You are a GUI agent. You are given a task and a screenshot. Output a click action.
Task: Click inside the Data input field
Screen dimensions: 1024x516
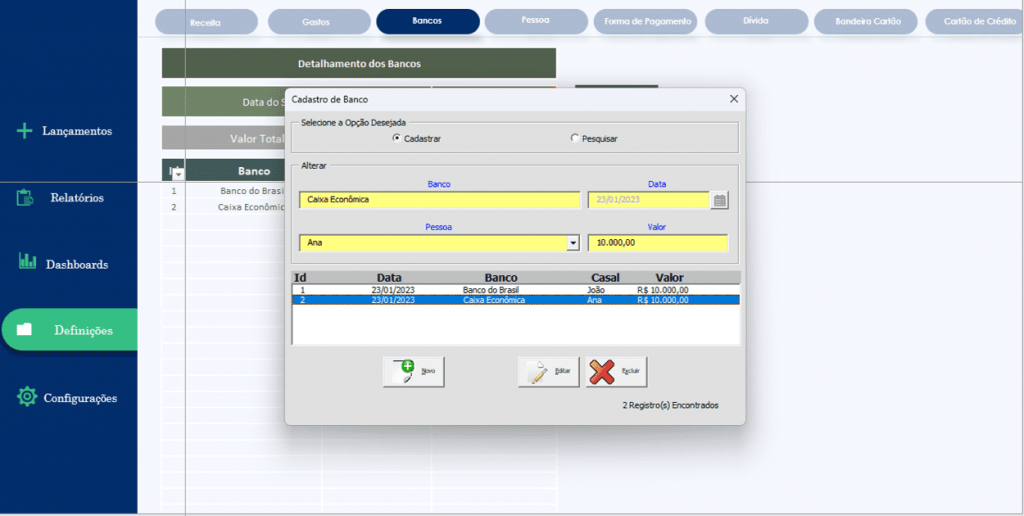click(648, 200)
